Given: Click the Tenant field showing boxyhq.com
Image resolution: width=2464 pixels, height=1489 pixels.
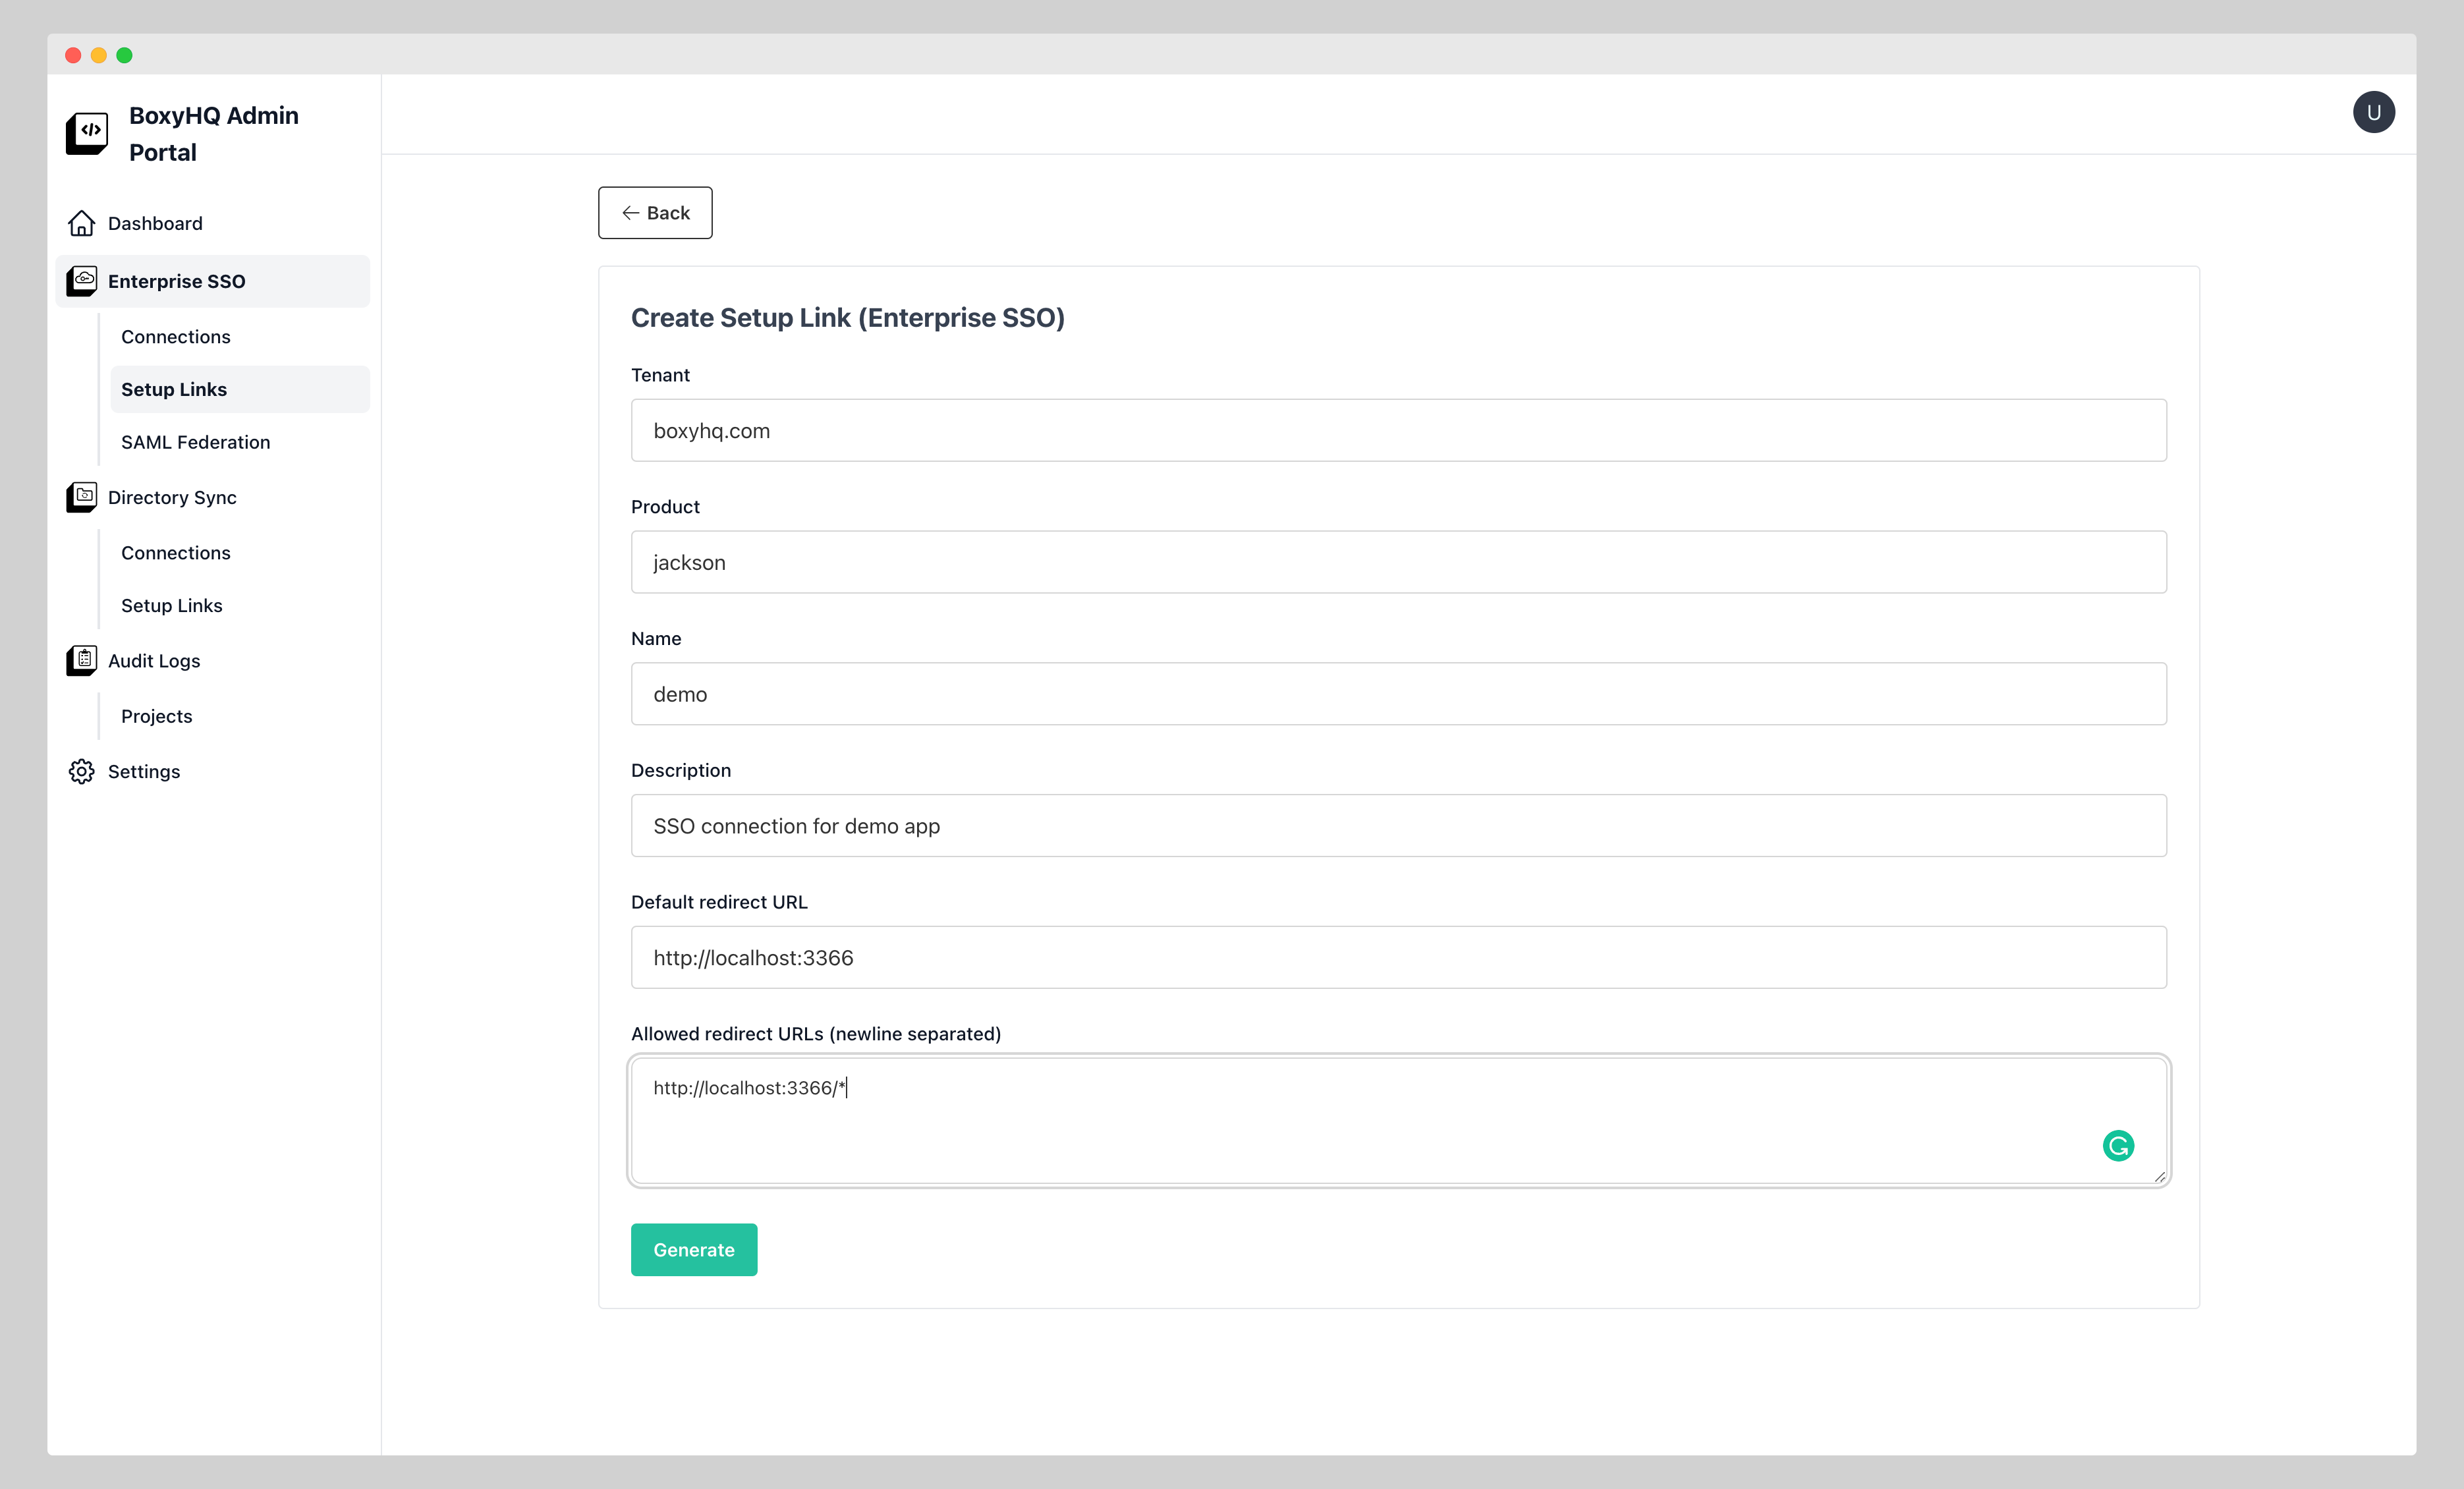Looking at the screenshot, I should click(x=1398, y=430).
